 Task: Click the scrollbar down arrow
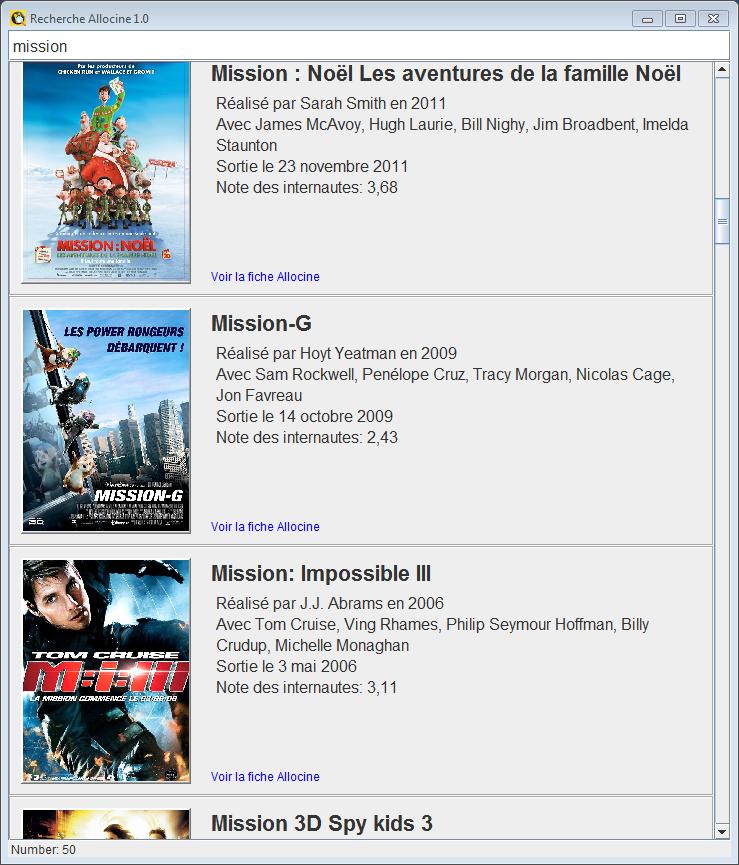click(722, 831)
